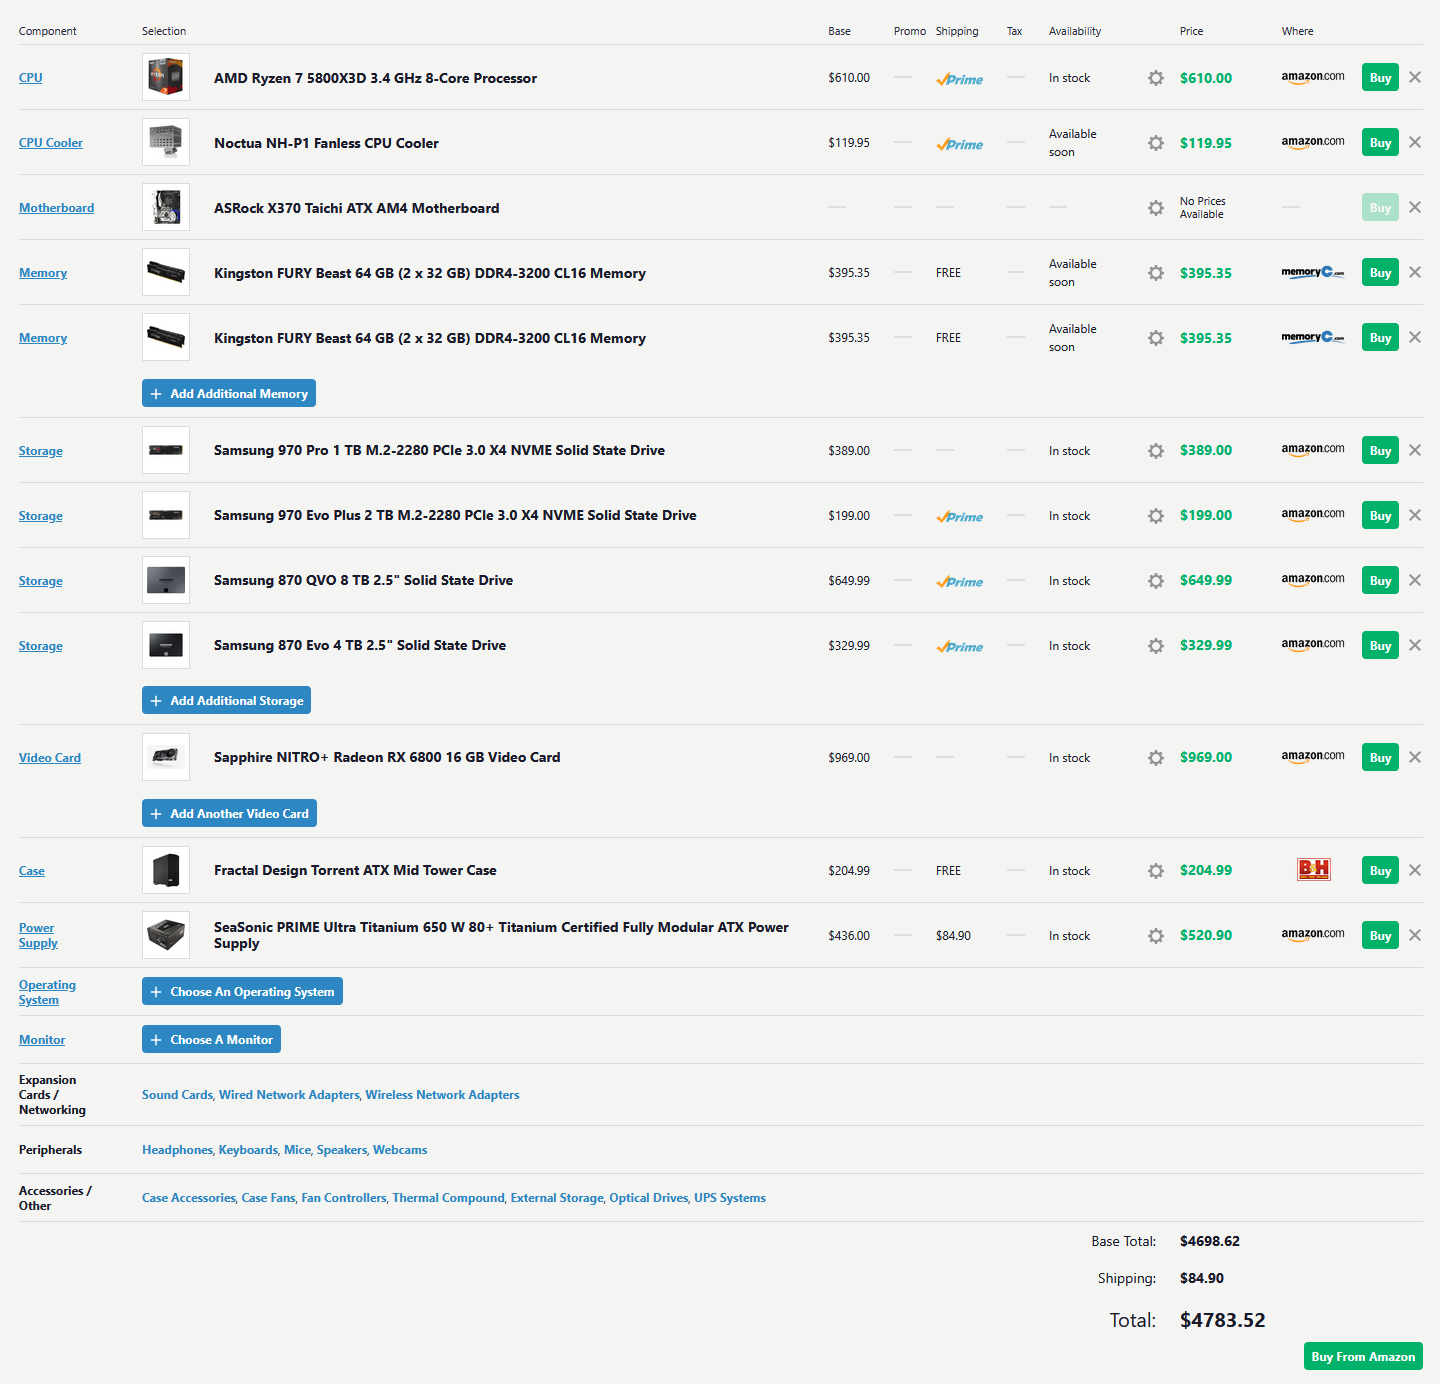Open the Video Card category link
The image size is (1440, 1384).
click(50, 758)
